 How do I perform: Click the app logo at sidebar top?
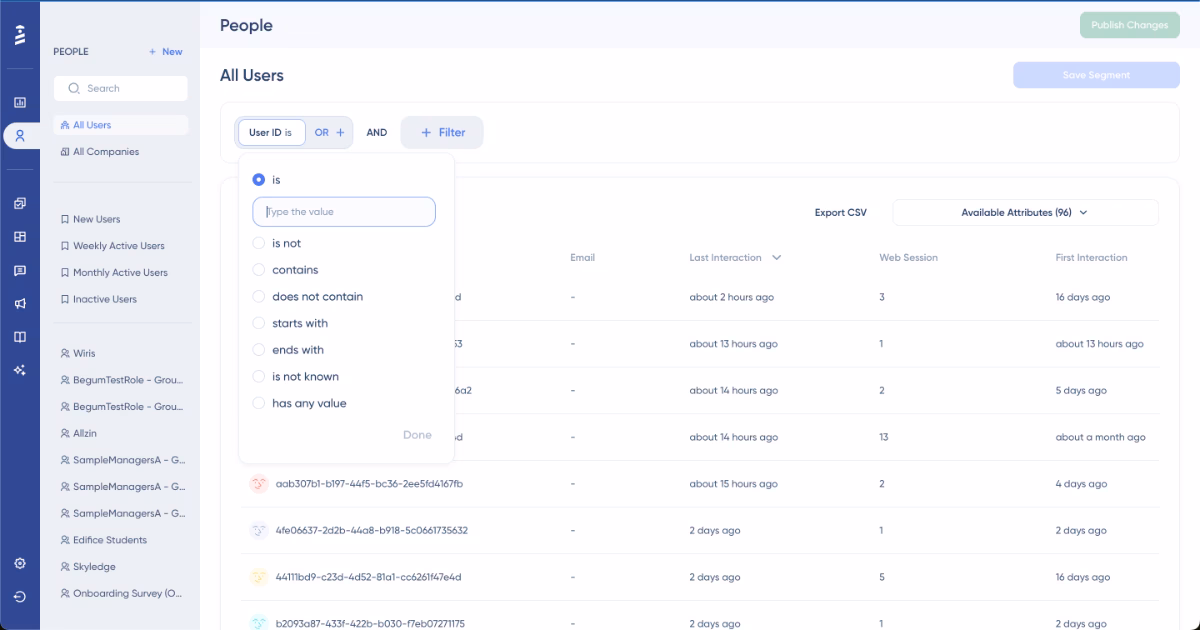[19, 36]
